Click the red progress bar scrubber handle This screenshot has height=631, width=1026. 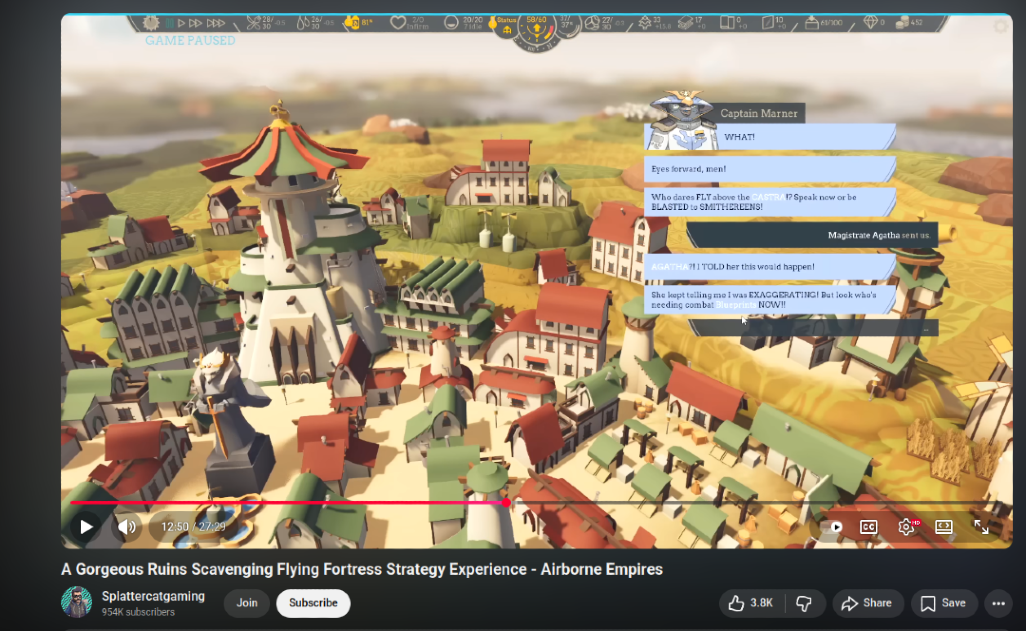(x=506, y=503)
